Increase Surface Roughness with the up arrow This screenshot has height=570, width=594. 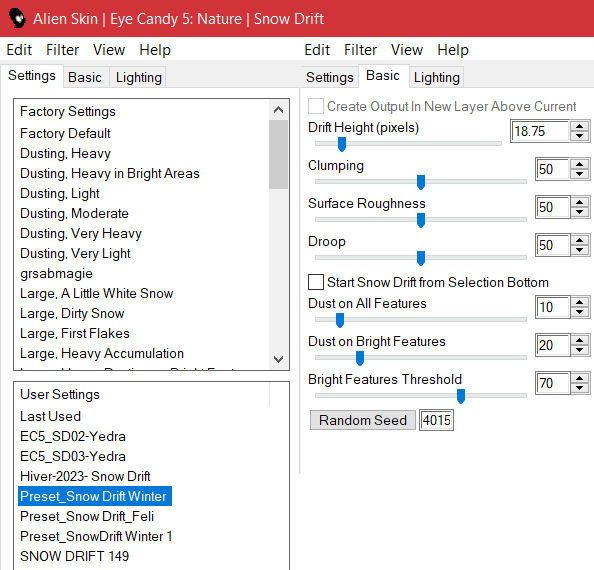[579, 202]
